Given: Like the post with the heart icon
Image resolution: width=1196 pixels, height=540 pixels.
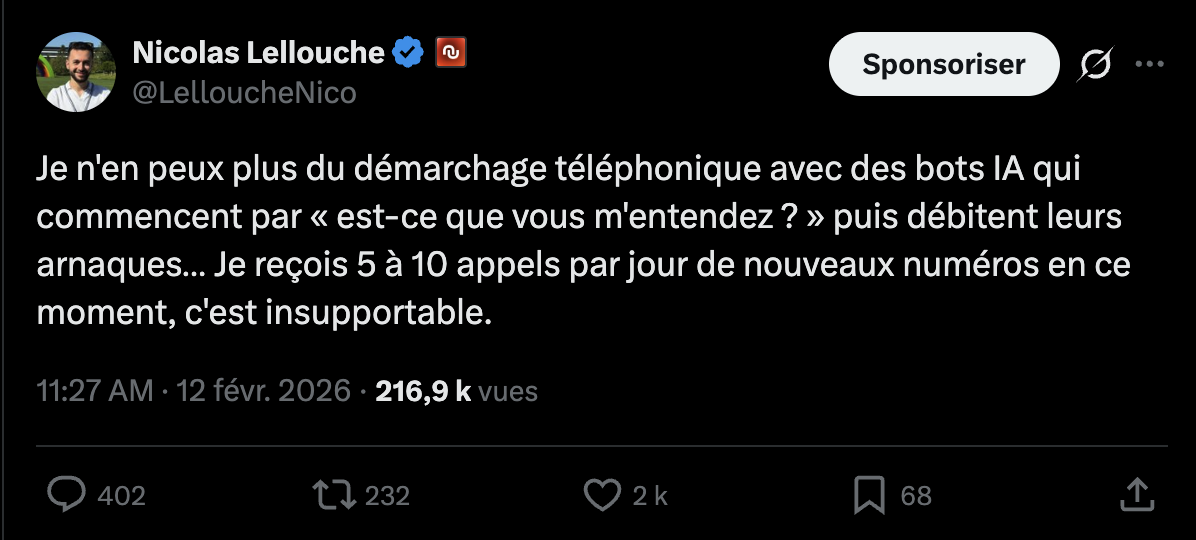Looking at the screenshot, I should [602, 495].
